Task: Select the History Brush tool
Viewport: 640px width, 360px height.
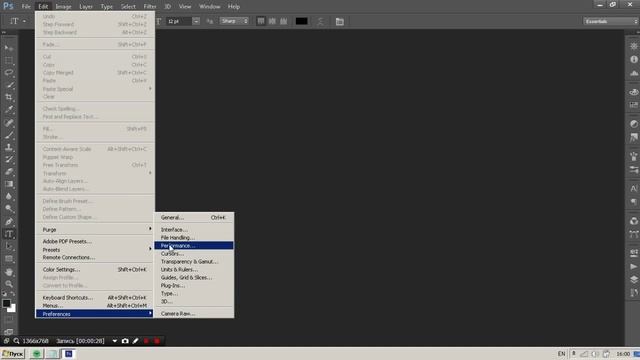Action: (x=9, y=159)
